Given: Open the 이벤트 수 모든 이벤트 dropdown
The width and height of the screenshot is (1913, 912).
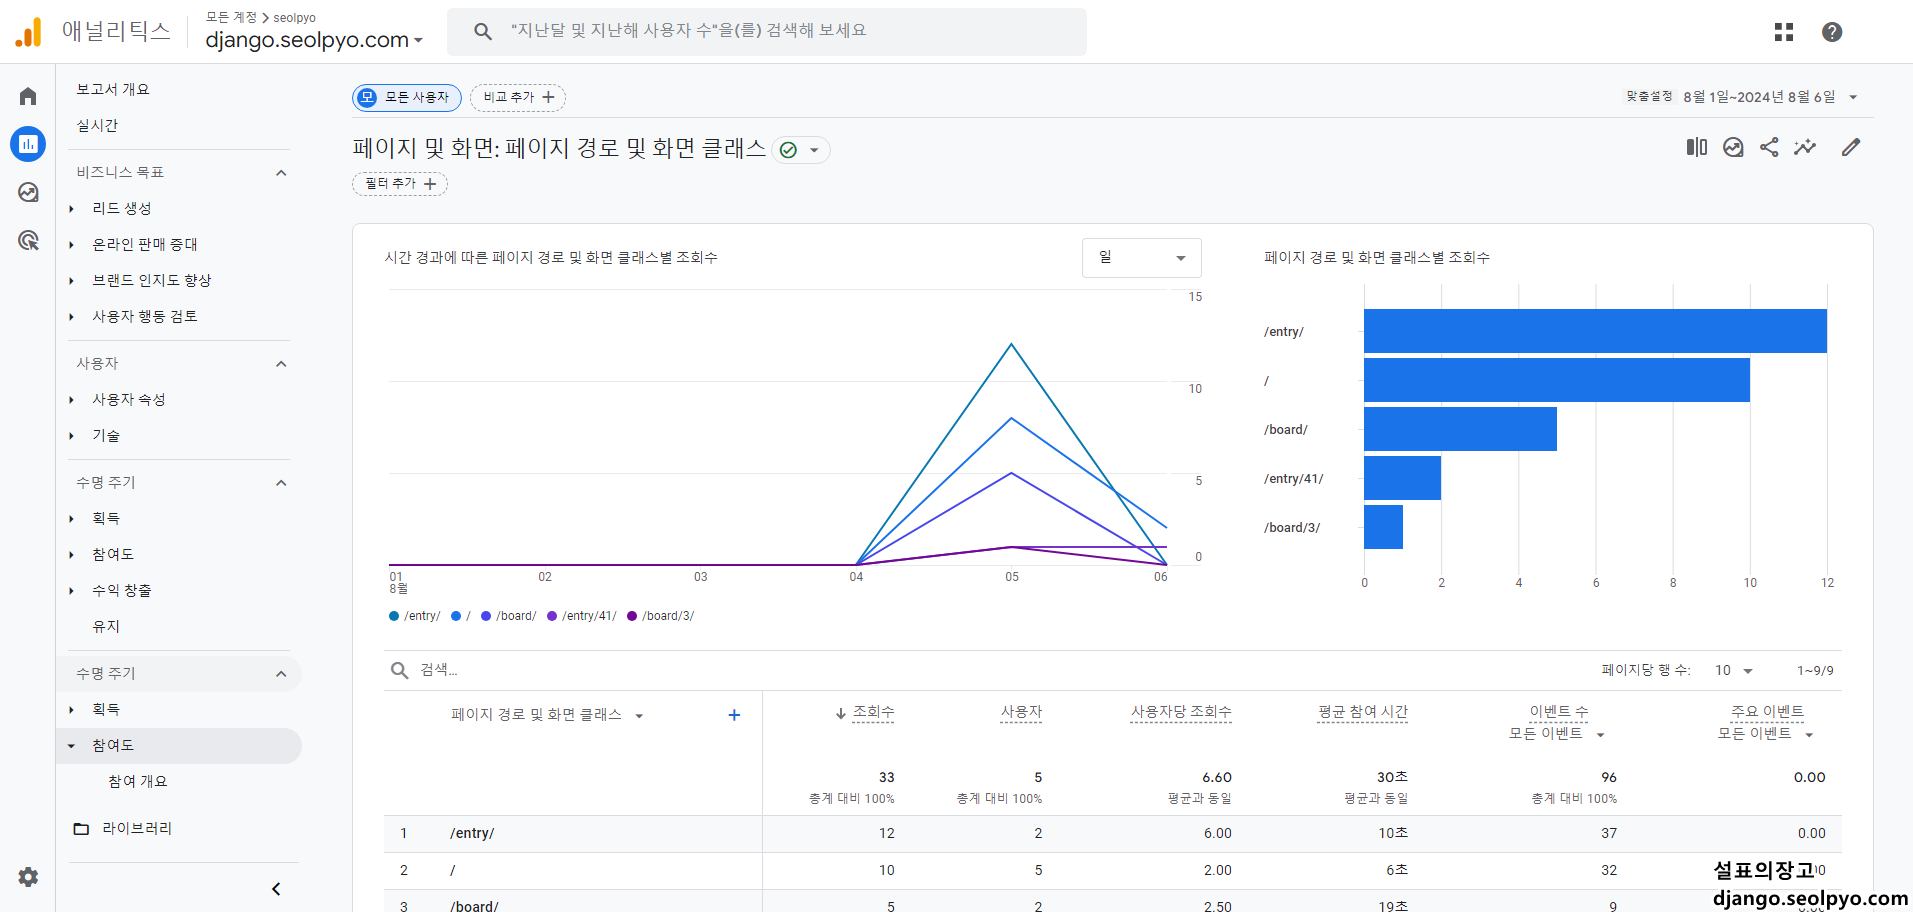Looking at the screenshot, I should [x=1557, y=734].
